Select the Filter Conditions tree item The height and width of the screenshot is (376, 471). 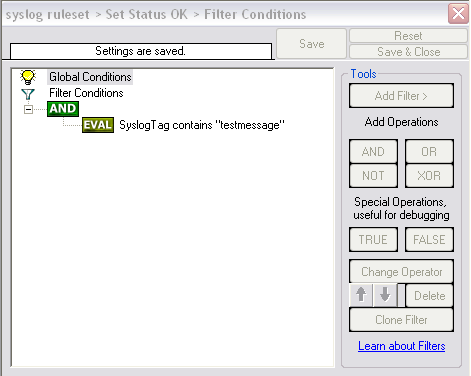coord(86,93)
